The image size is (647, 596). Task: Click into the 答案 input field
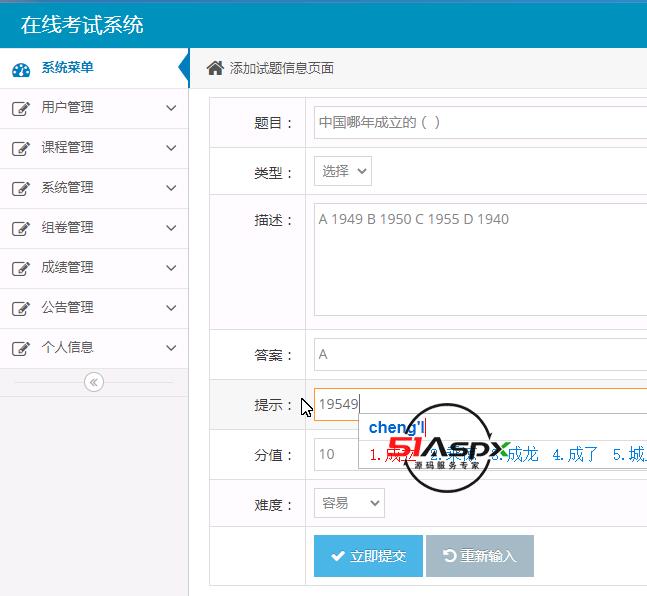point(480,355)
